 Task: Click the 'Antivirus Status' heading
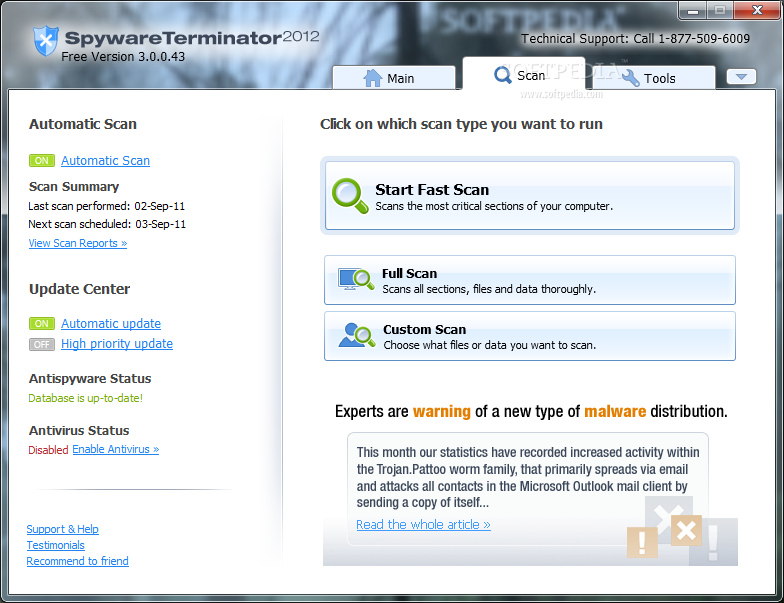79,430
